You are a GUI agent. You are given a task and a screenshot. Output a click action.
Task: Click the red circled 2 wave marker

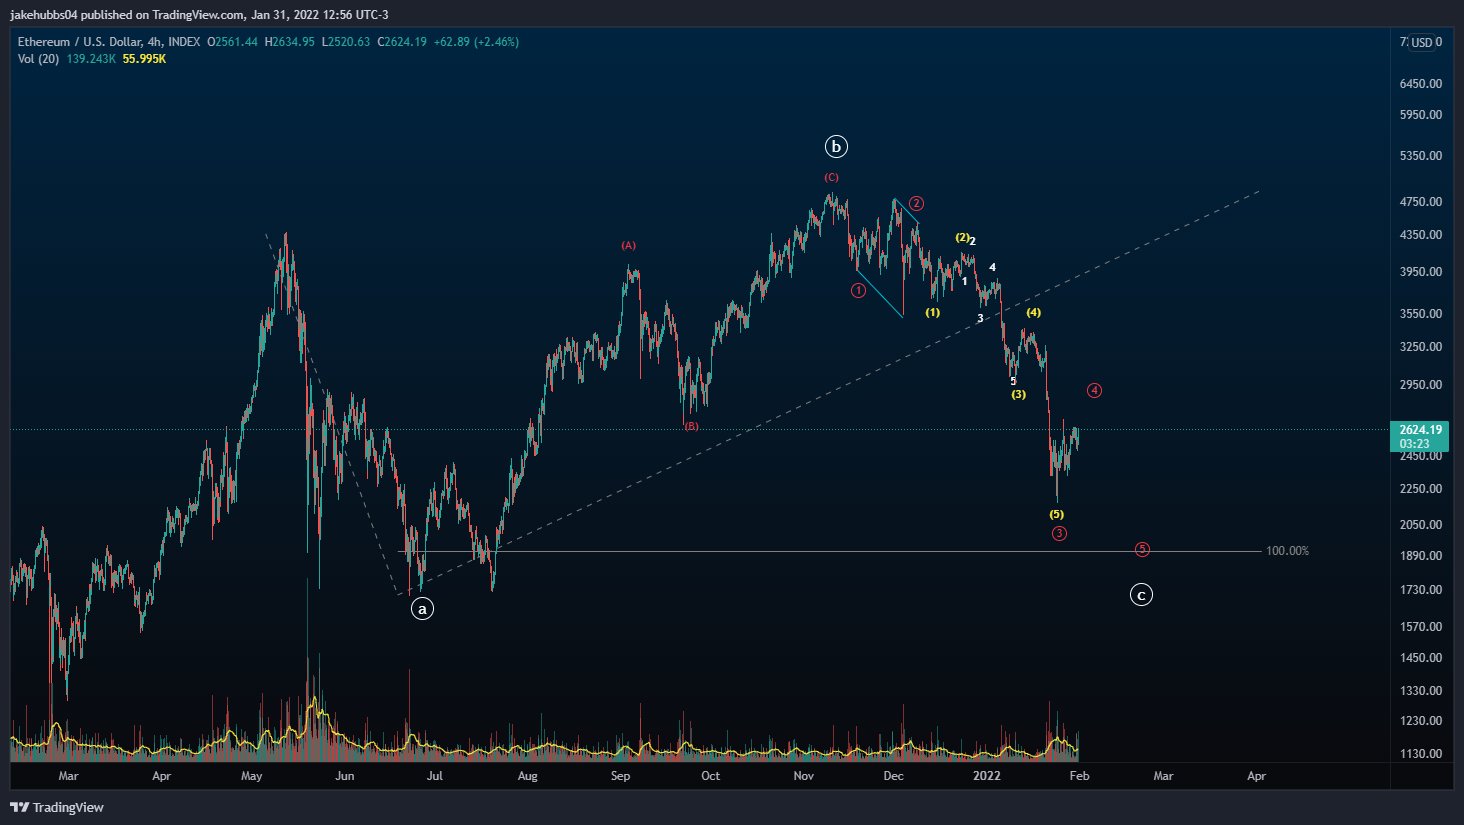click(916, 204)
